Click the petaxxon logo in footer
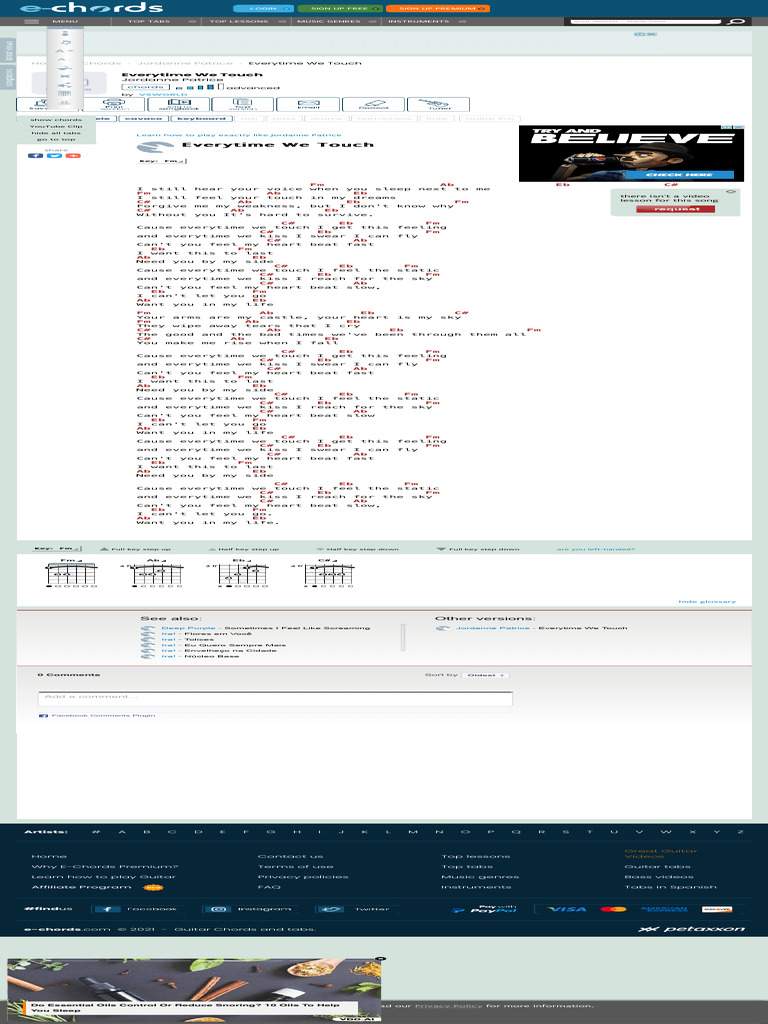768x1024 pixels. (x=692, y=929)
